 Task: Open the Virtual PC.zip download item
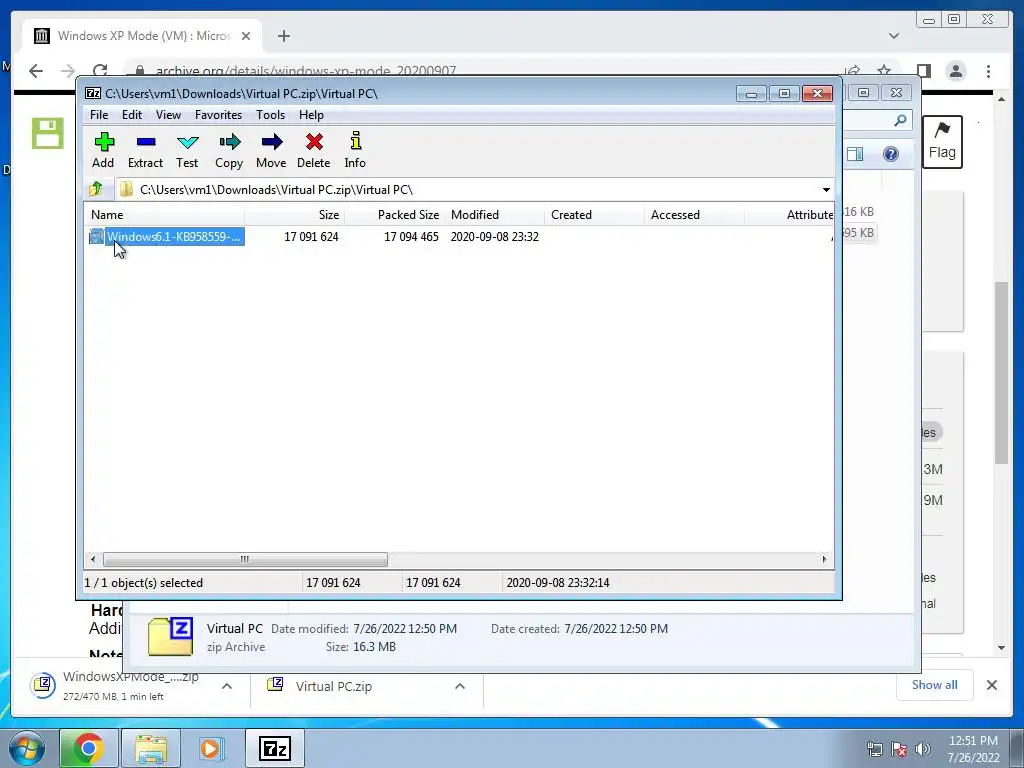[333, 686]
